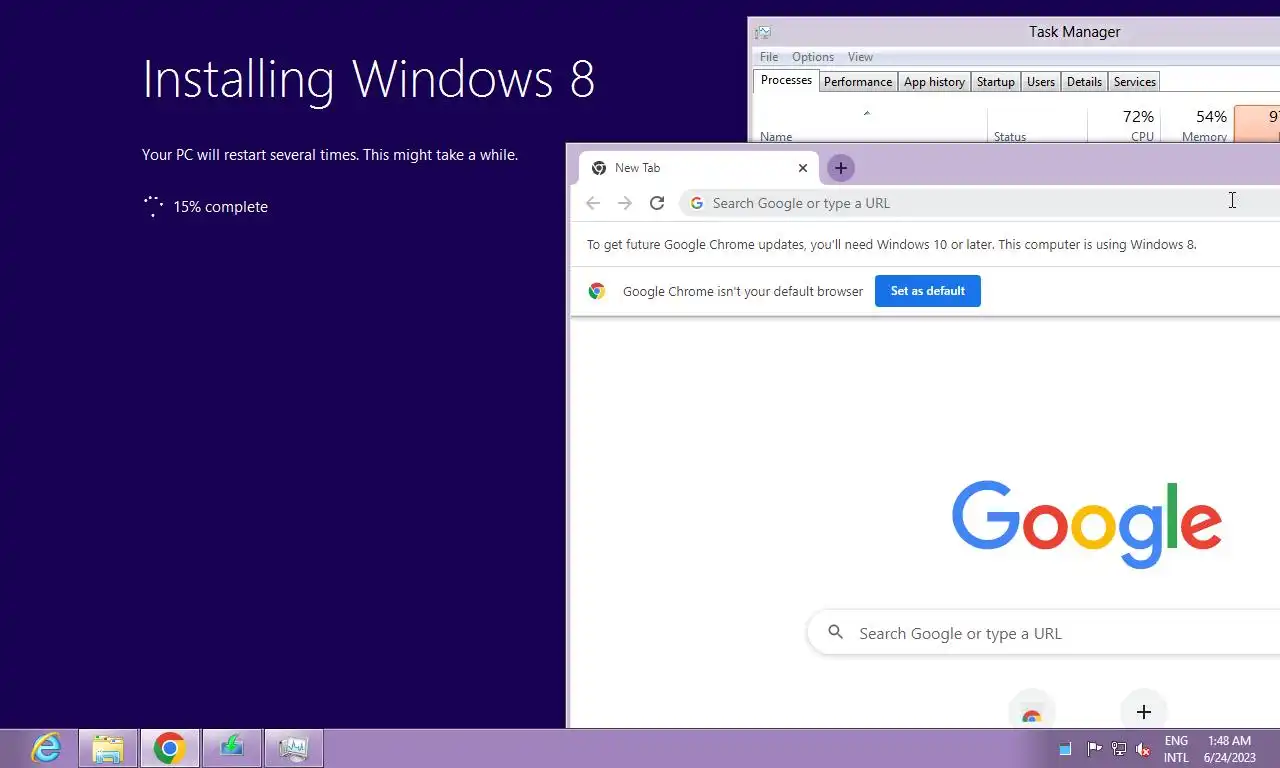This screenshot has height=768, width=1280.
Task: Switch to the Users tab
Action: pyautogui.click(x=1041, y=82)
